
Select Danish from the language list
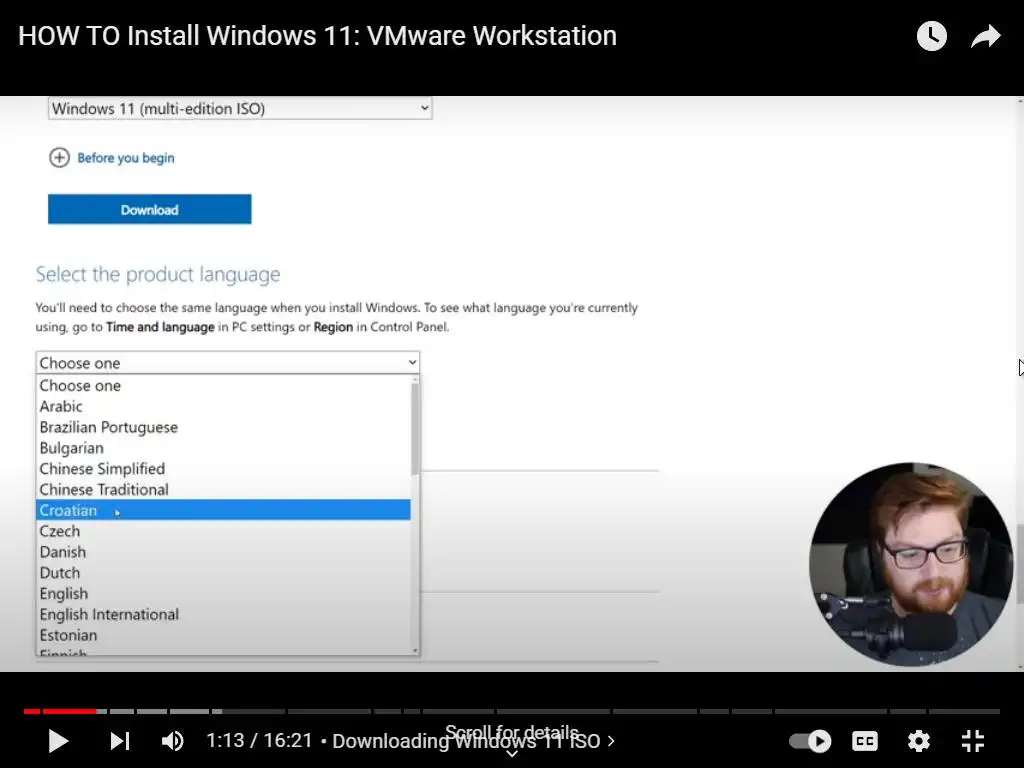(223, 552)
